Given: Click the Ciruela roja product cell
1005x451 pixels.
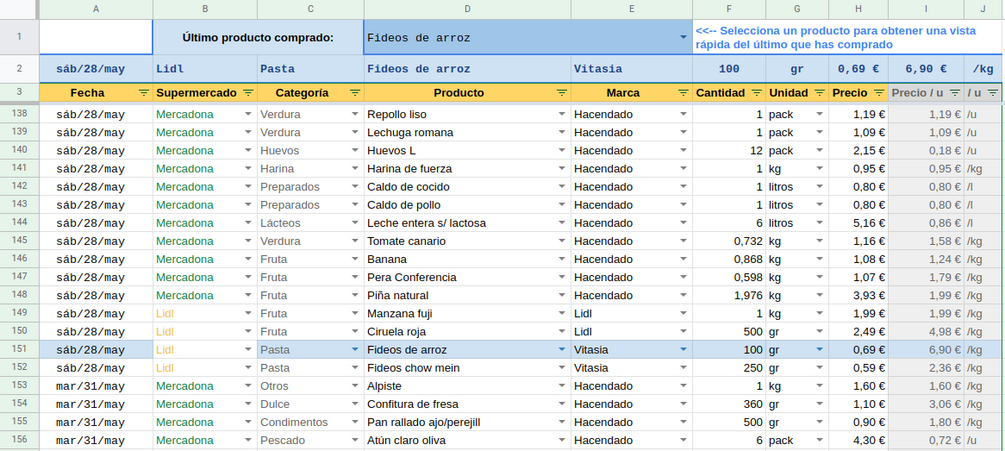Looking at the screenshot, I should 467,332.
